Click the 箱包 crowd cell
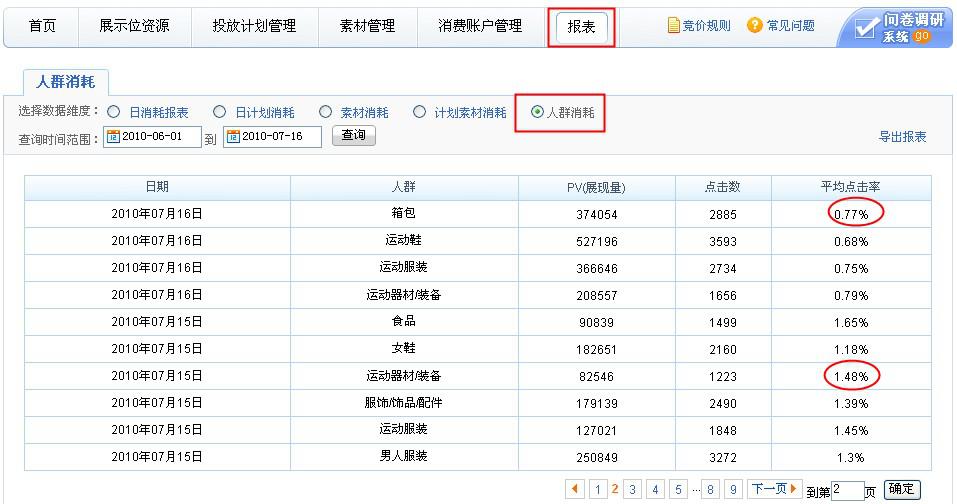Image resolution: width=957 pixels, height=504 pixels. pyautogui.click(x=403, y=213)
